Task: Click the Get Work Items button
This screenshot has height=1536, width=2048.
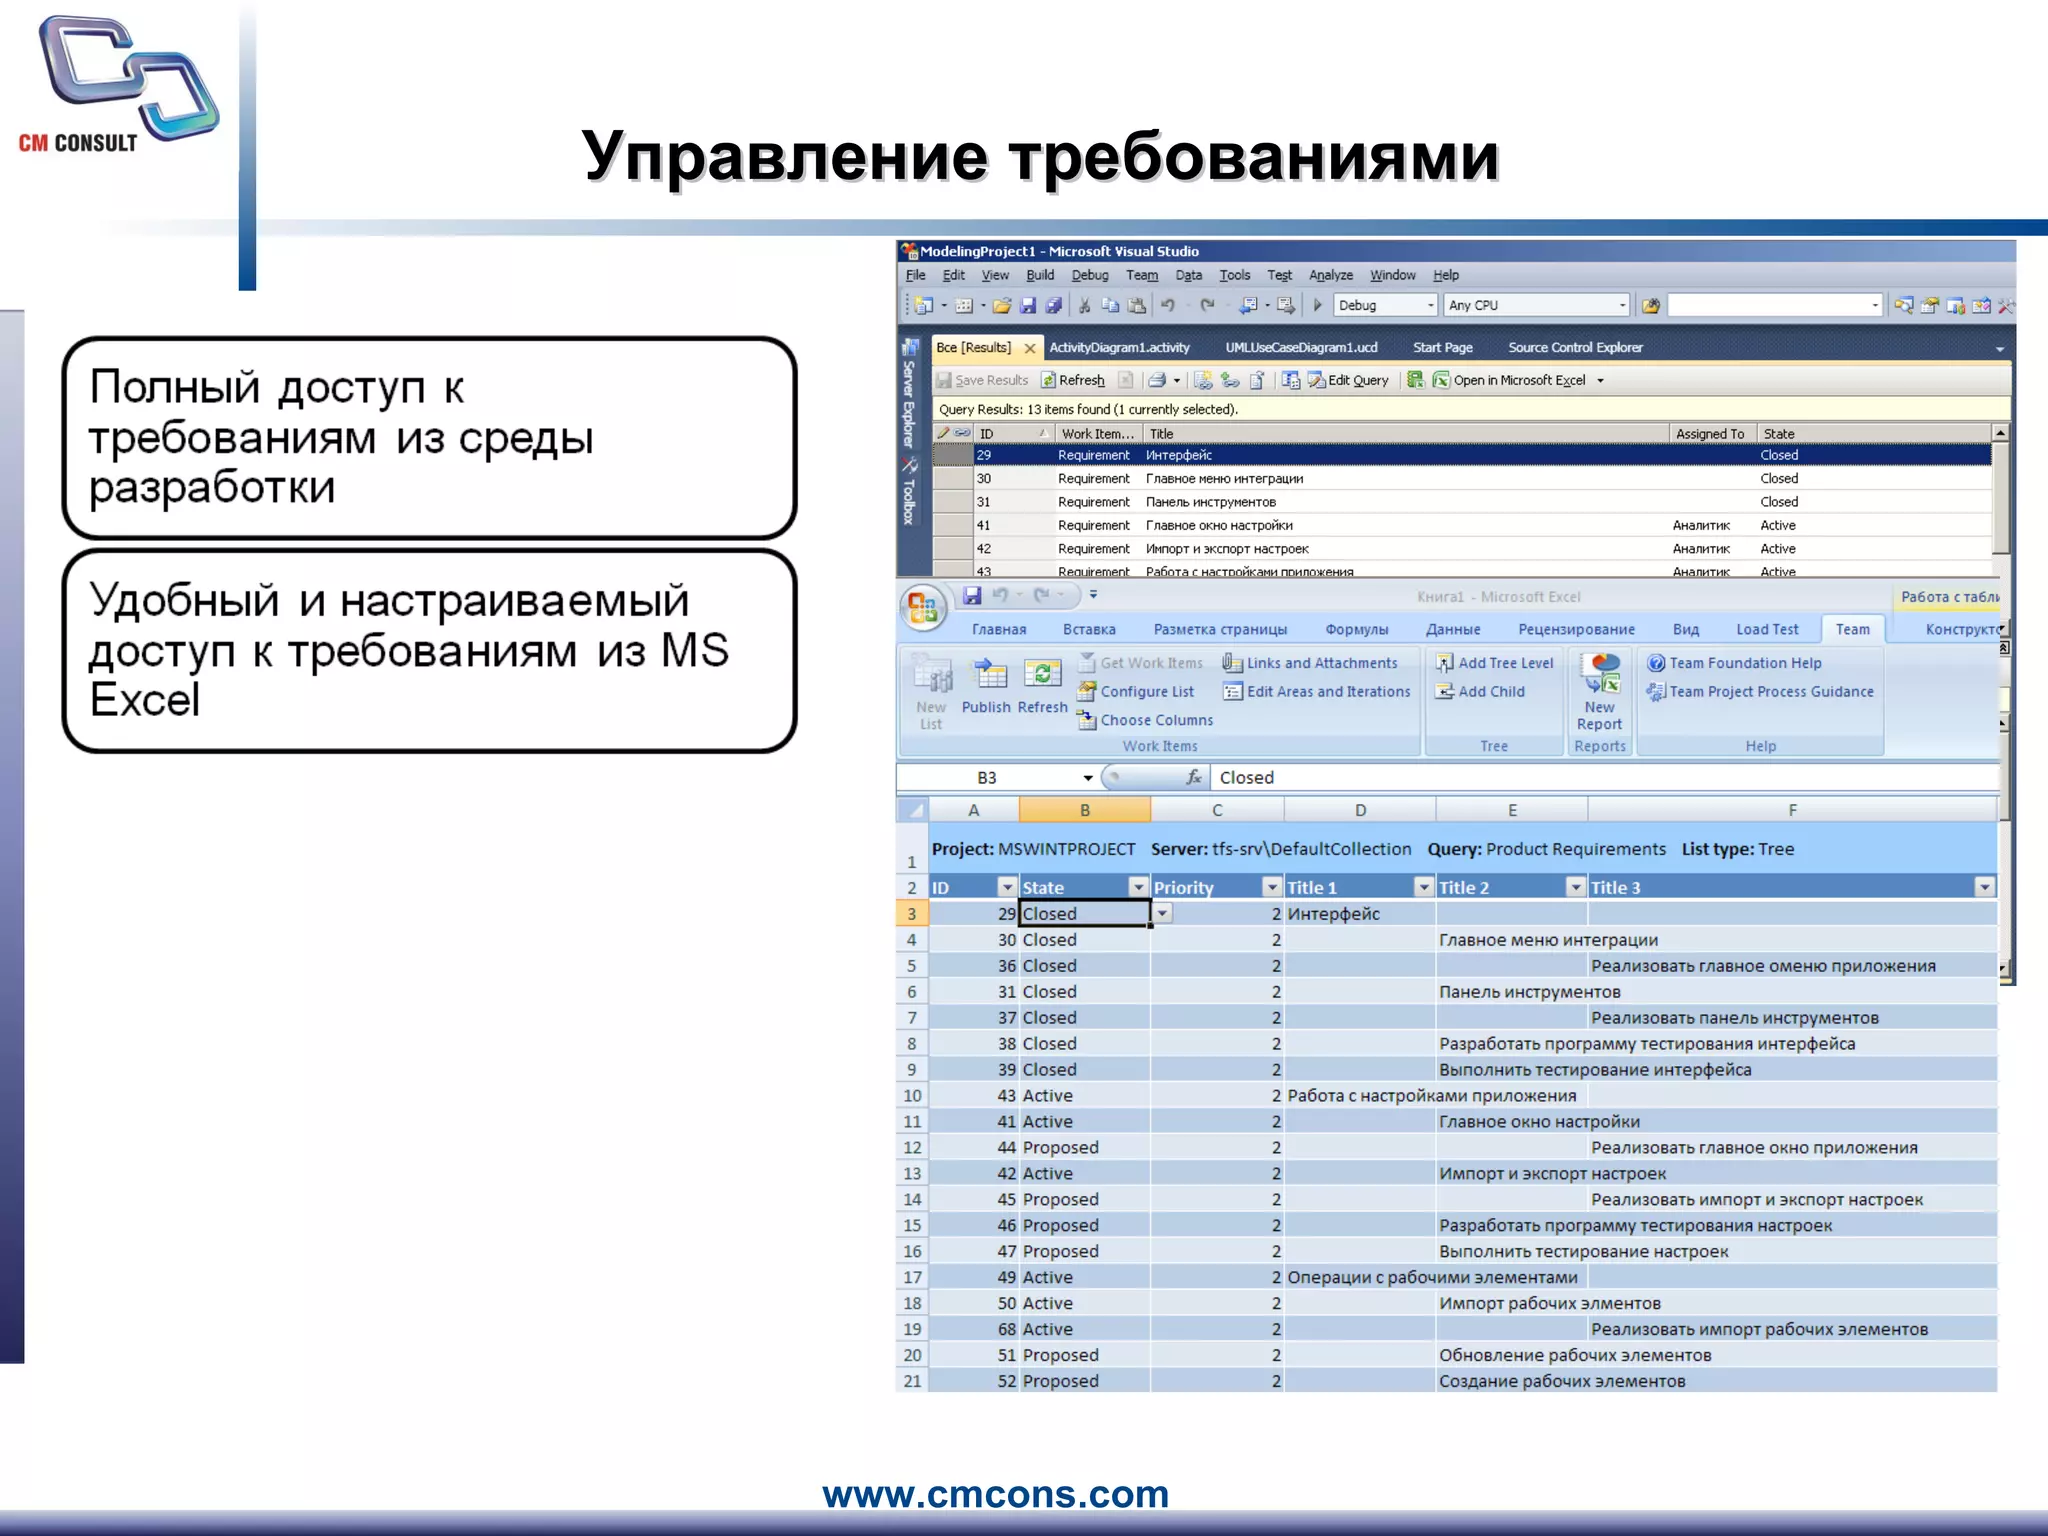Action: 1140,663
